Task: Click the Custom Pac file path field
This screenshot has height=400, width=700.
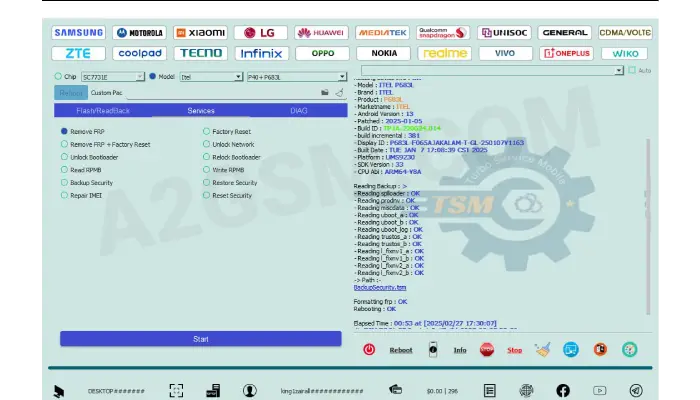Action: (x=221, y=93)
